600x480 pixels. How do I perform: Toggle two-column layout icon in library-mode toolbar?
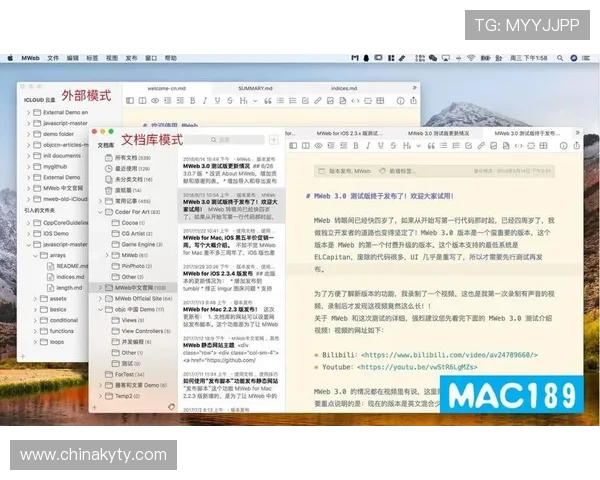(306, 146)
